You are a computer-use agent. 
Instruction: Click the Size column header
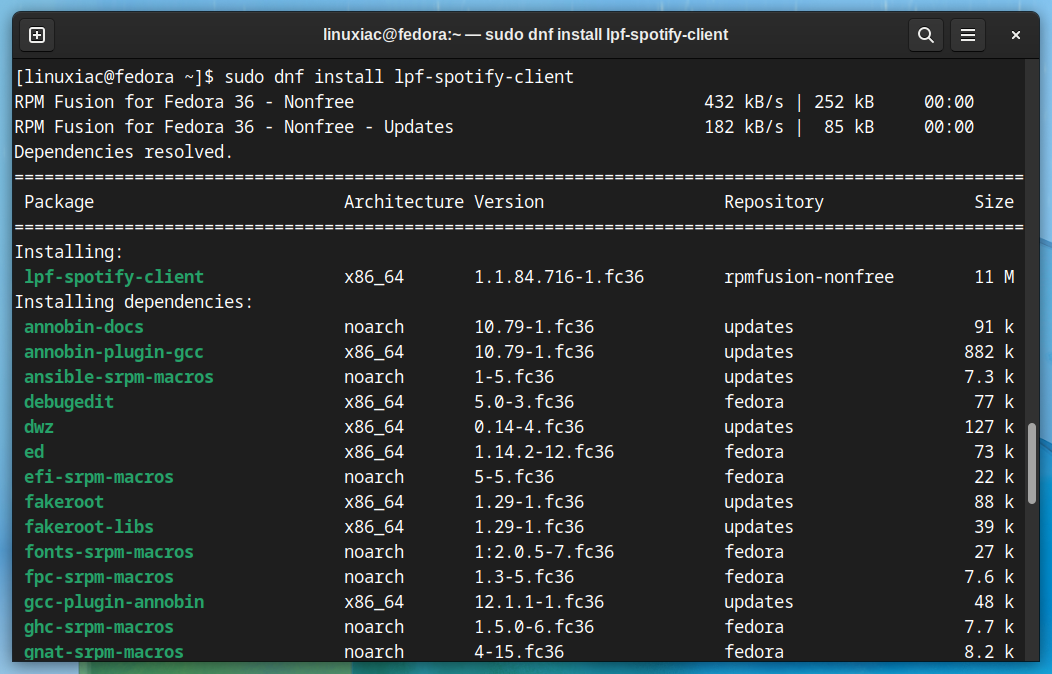pos(994,203)
